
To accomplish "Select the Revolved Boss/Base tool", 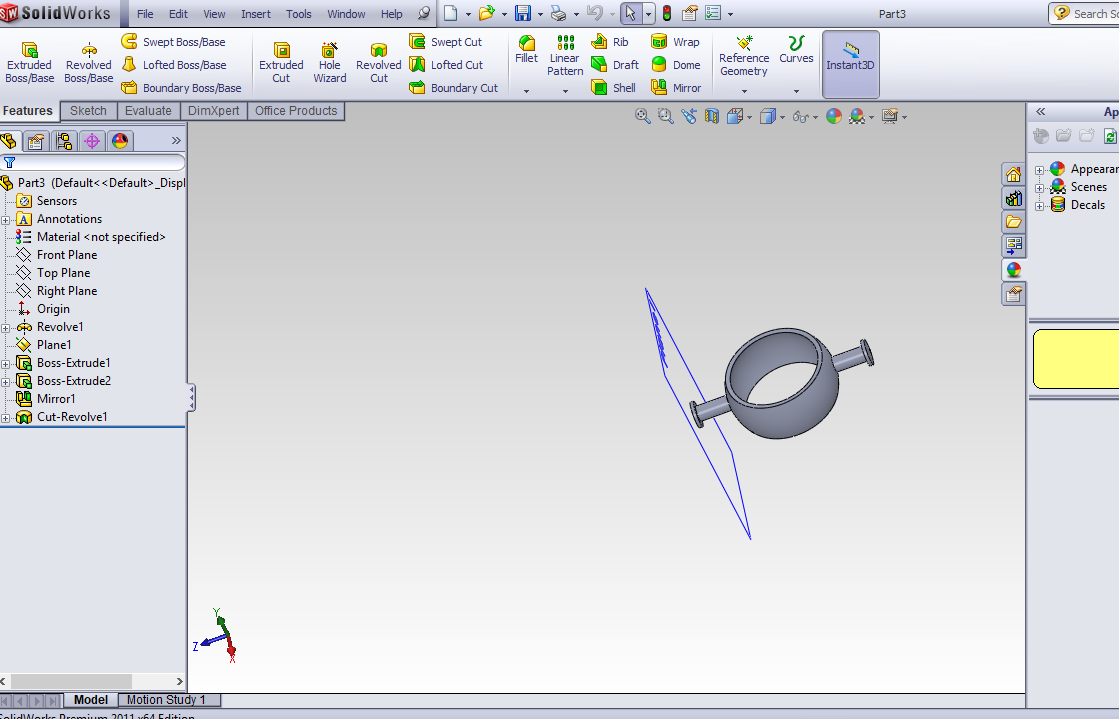I will [88, 63].
